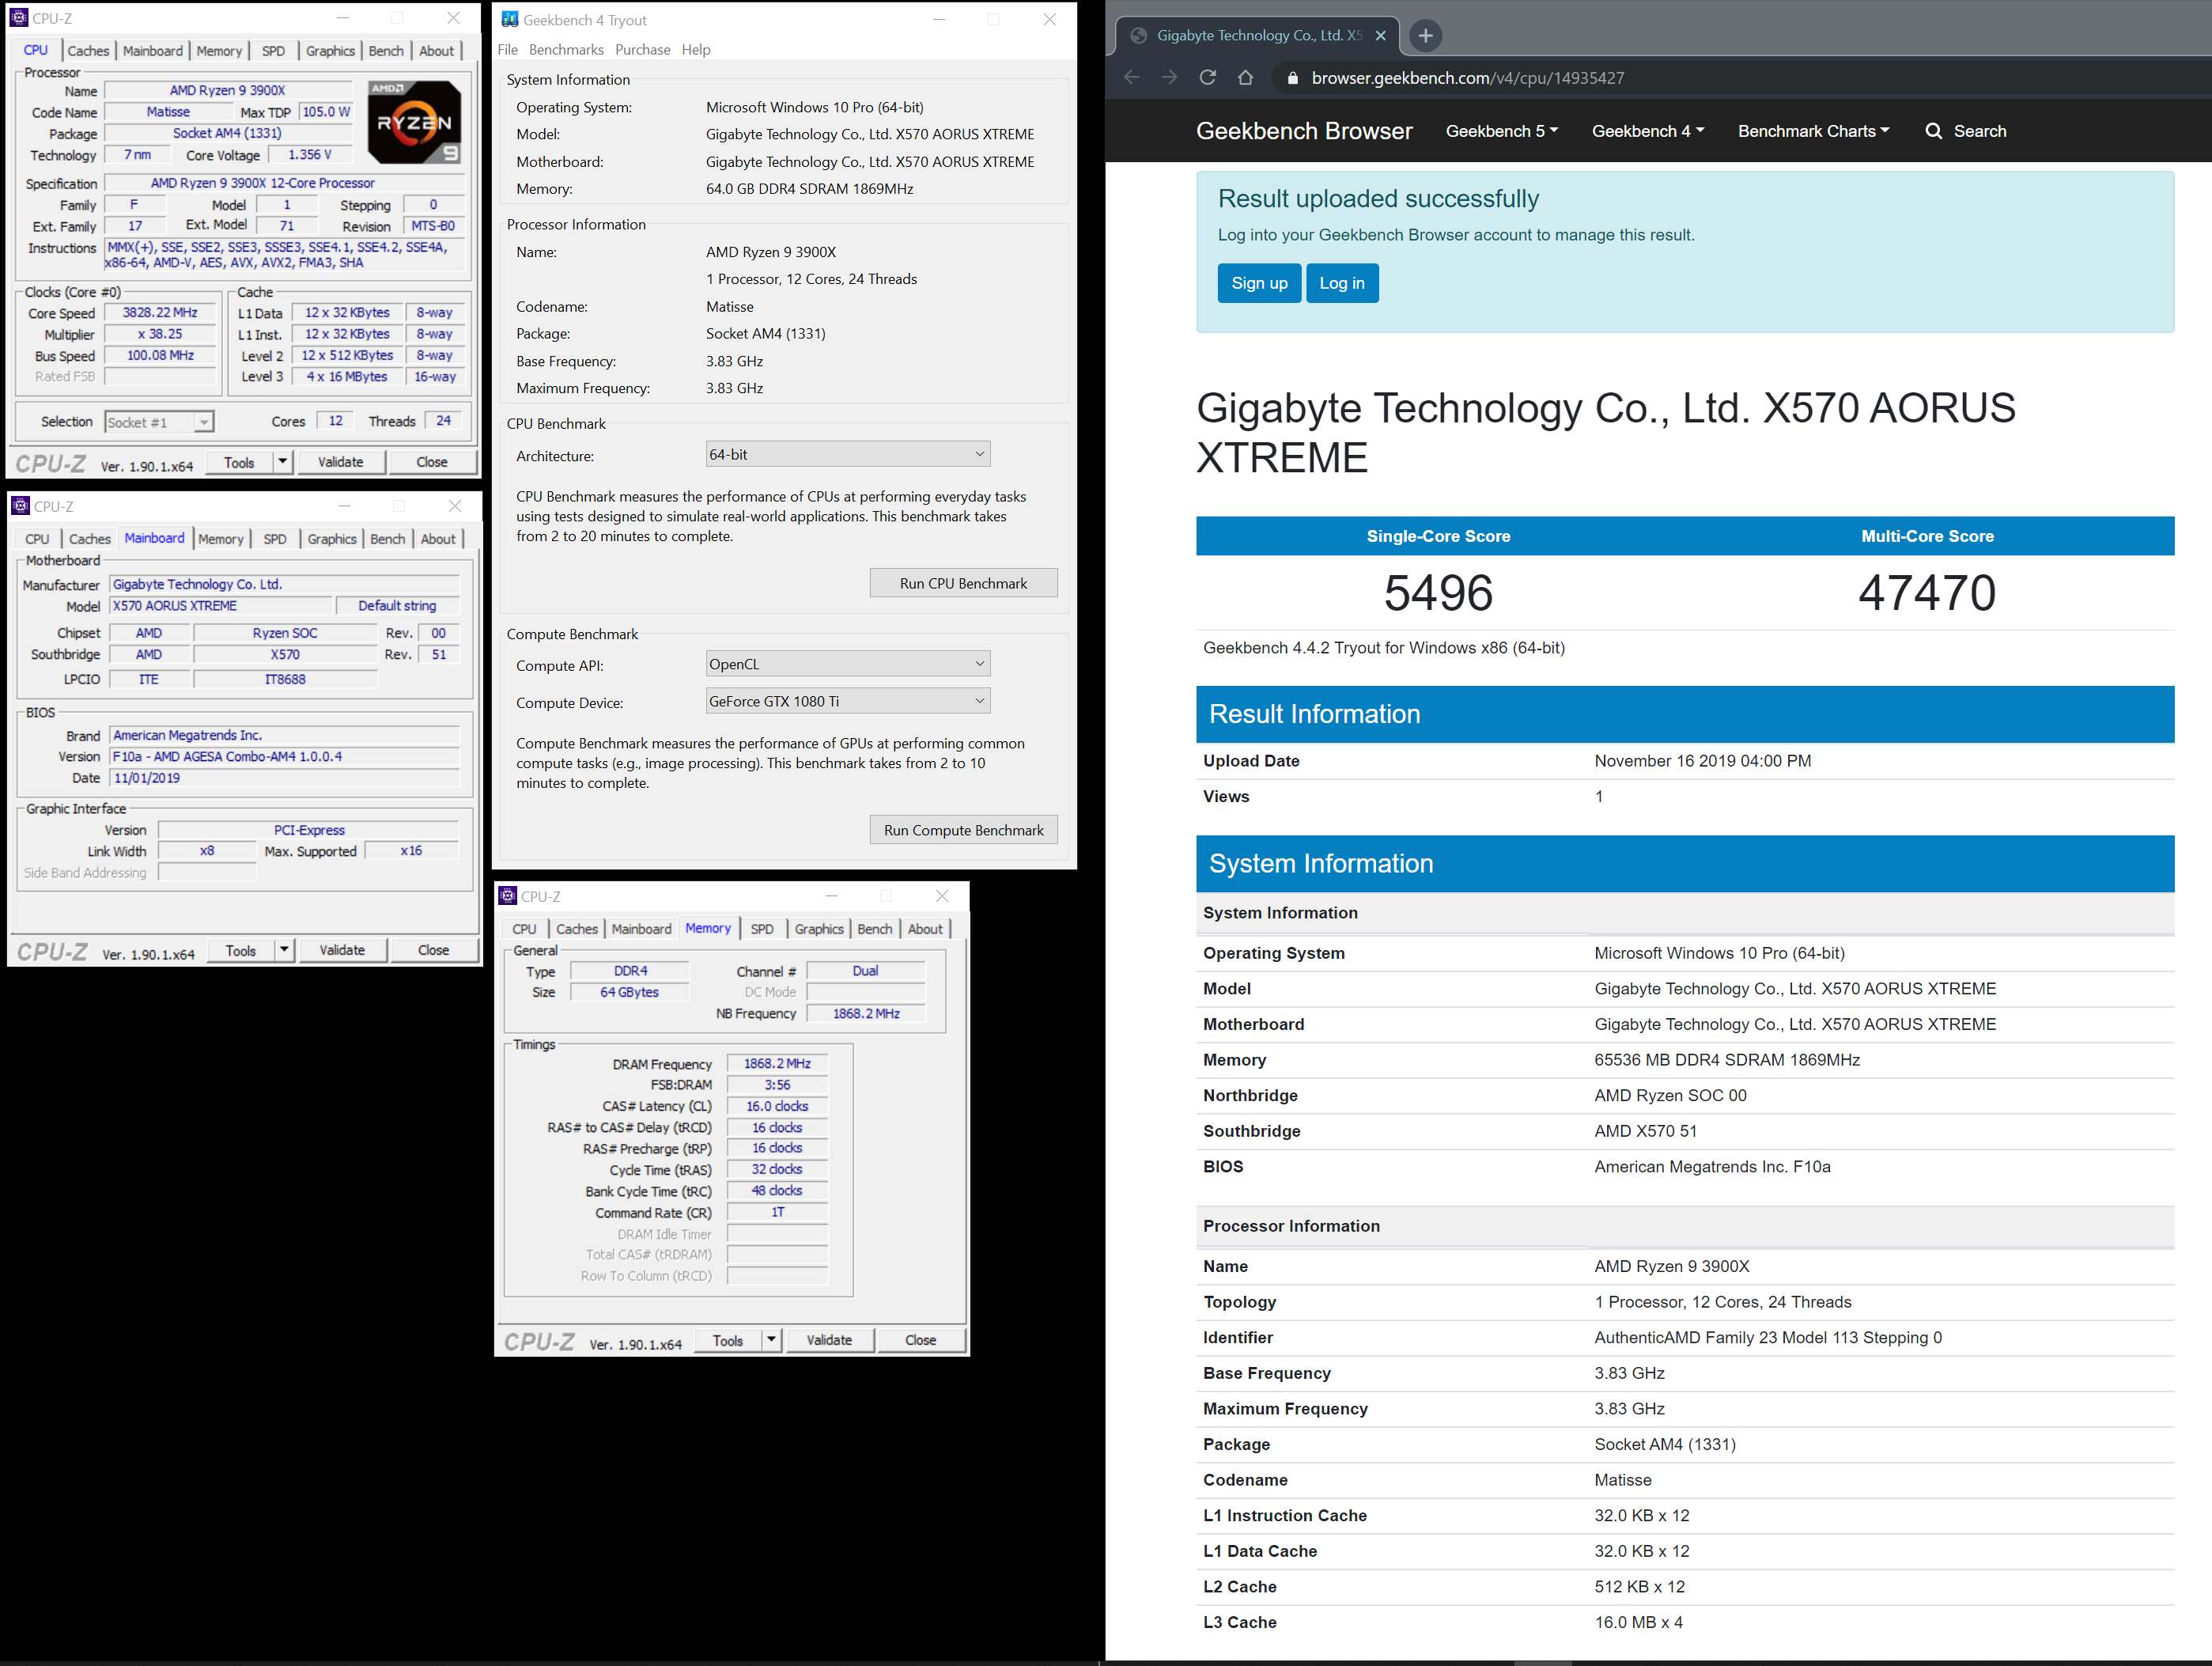Close the Gigabyte Technology browser tab
Image resolution: width=2212 pixels, height=1666 pixels.
point(1380,36)
